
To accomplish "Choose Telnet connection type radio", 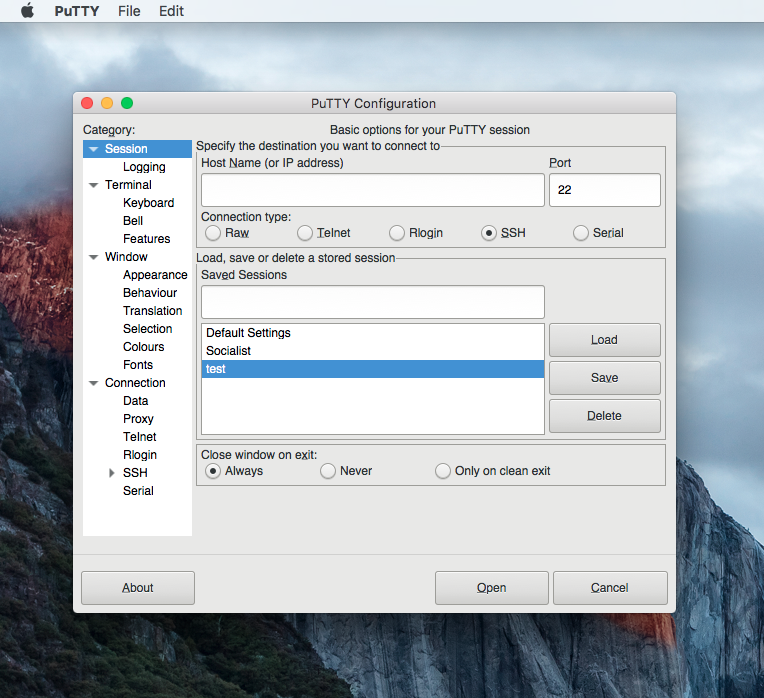I will pos(305,233).
